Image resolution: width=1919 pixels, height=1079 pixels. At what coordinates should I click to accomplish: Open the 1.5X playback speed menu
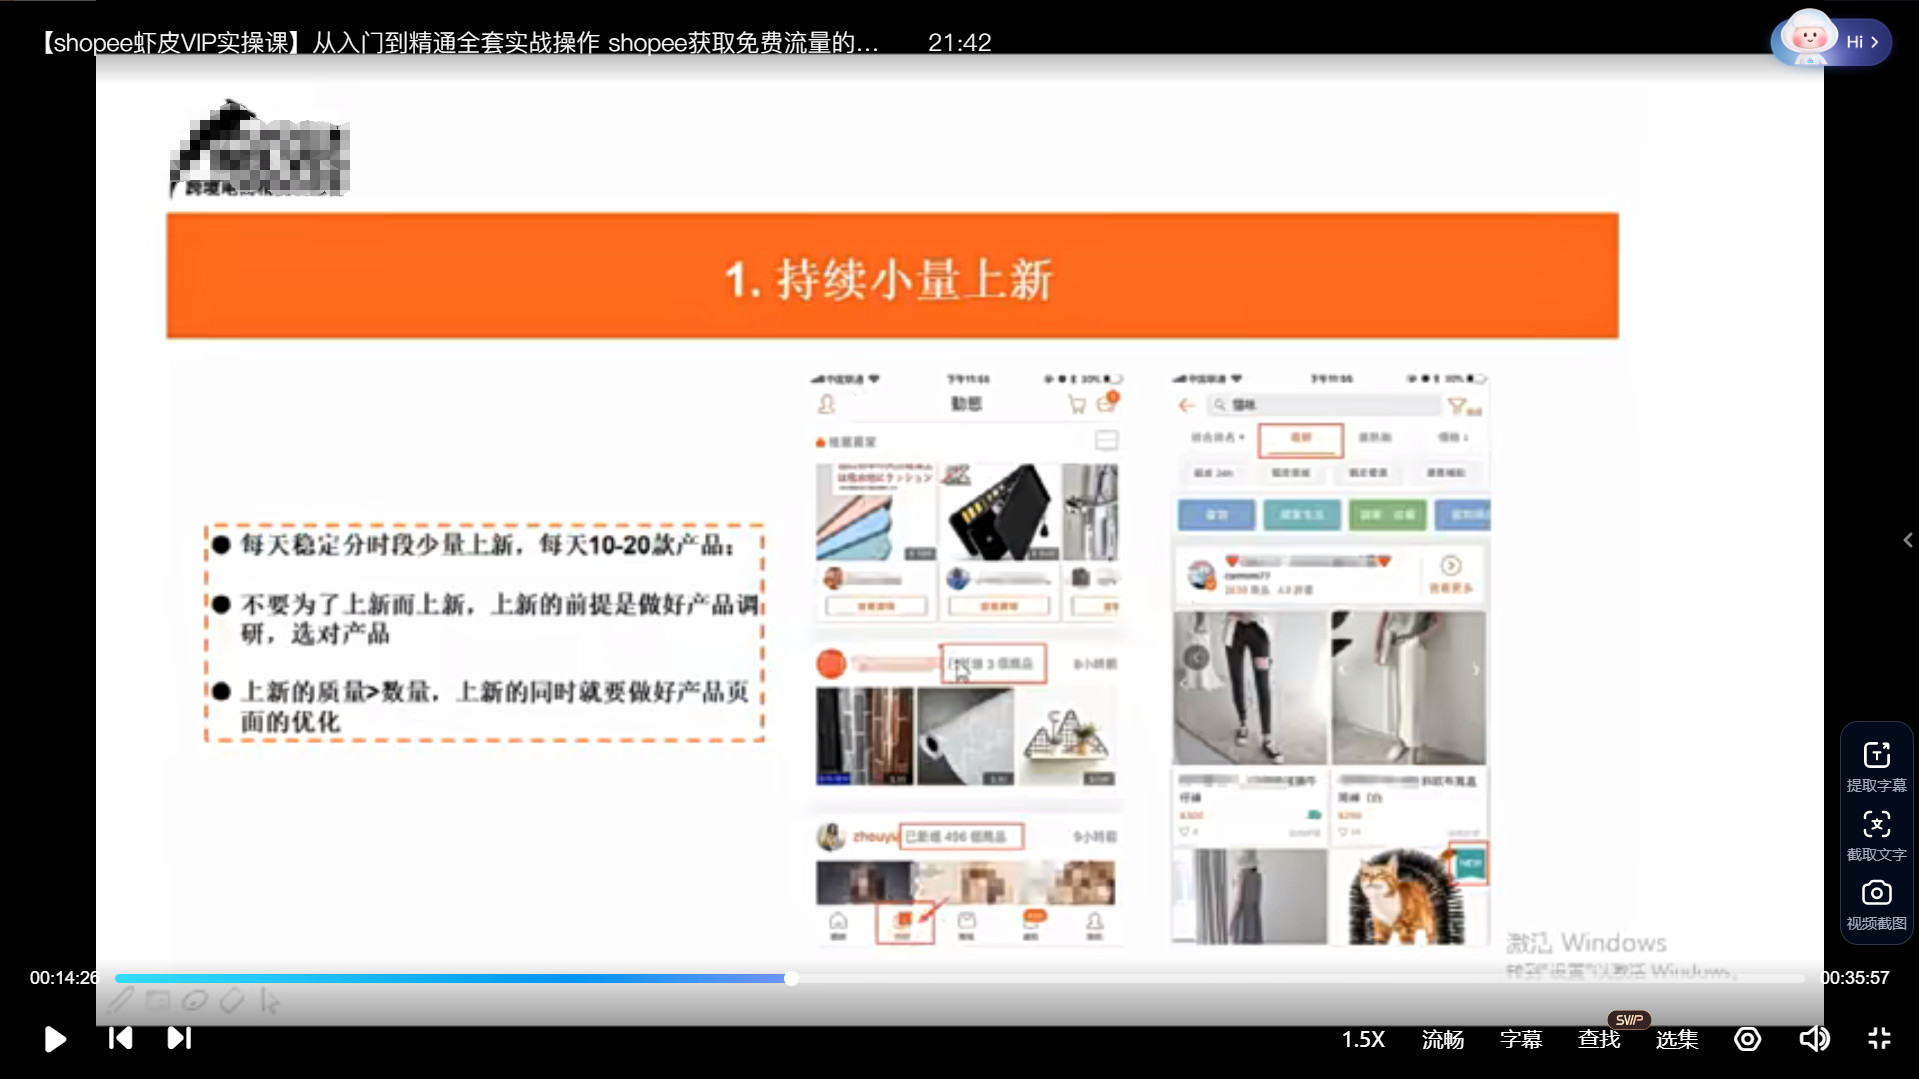click(1363, 1039)
